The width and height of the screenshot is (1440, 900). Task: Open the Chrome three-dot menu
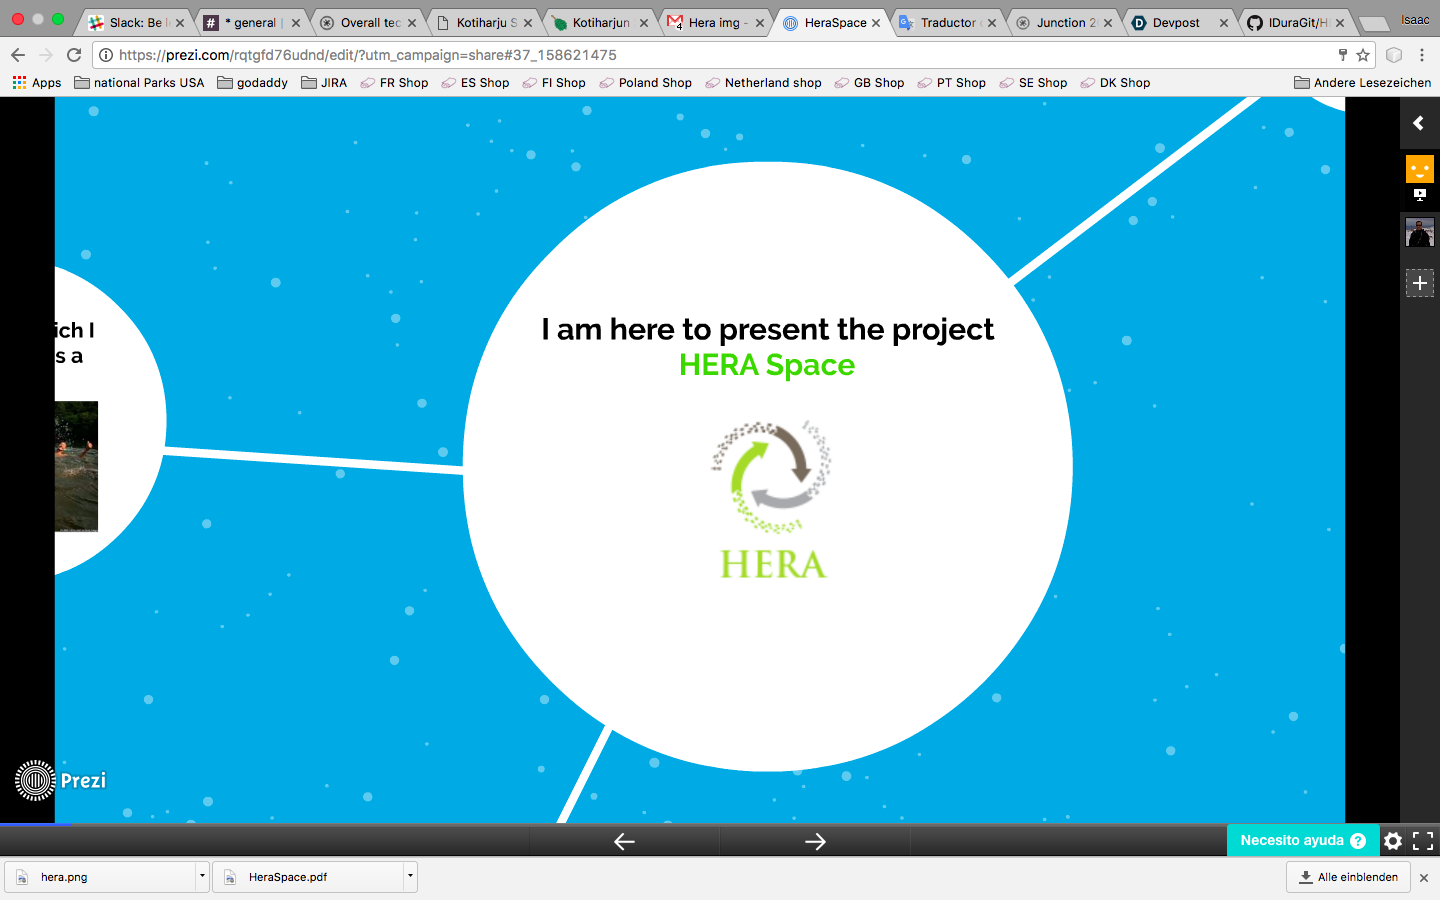[x=1422, y=55]
